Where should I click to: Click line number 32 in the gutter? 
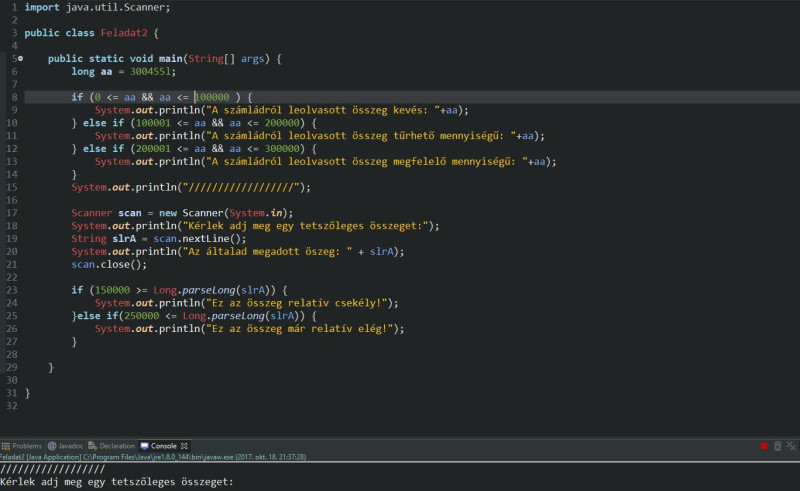click(x=11, y=406)
